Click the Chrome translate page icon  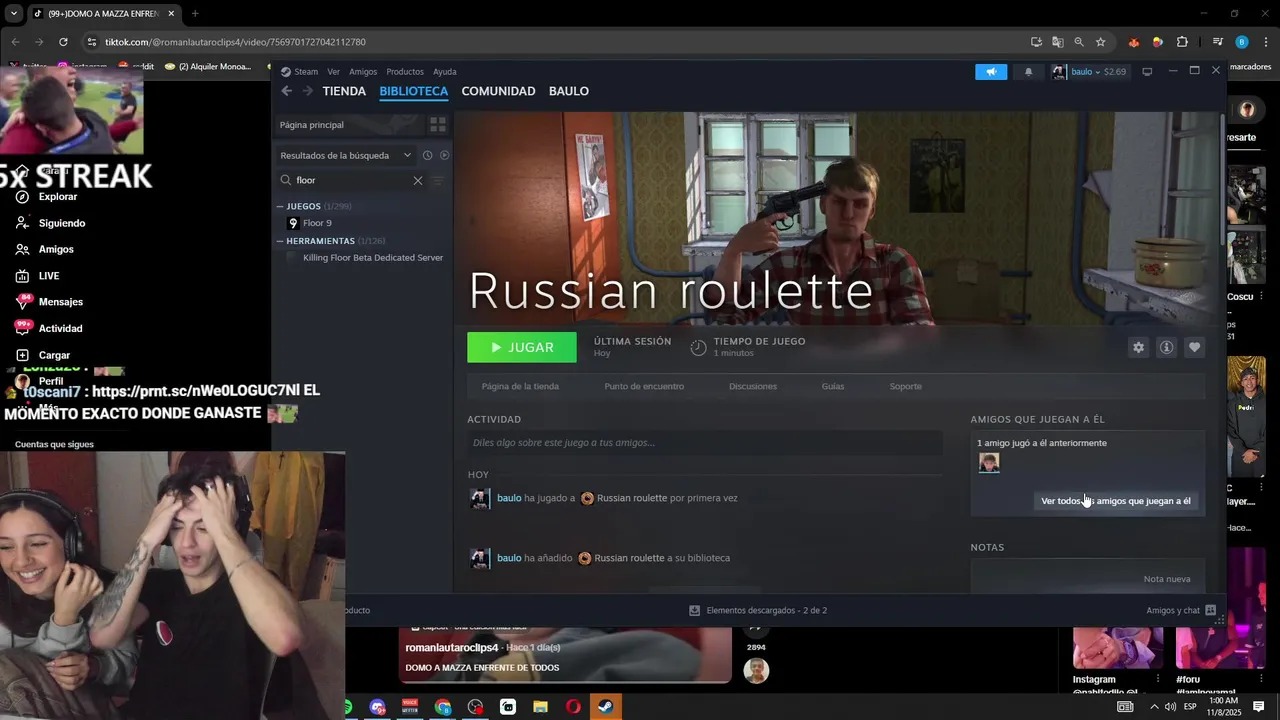coord(1058,42)
